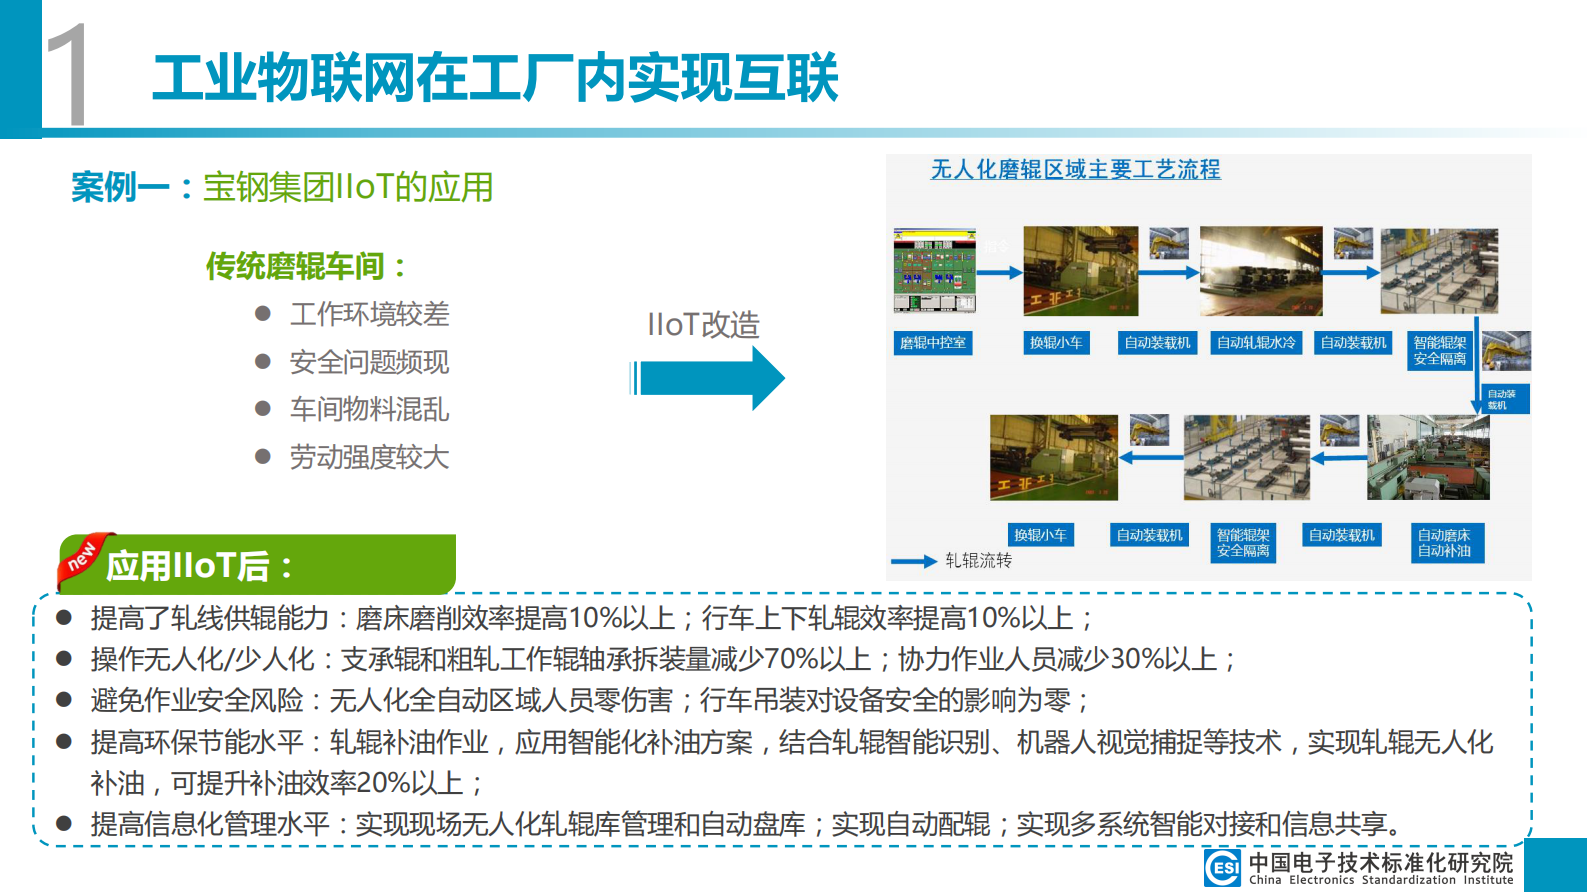Select the top-row 换辊小车 photo
This screenshot has width=1587, height=892.
(x=1081, y=271)
